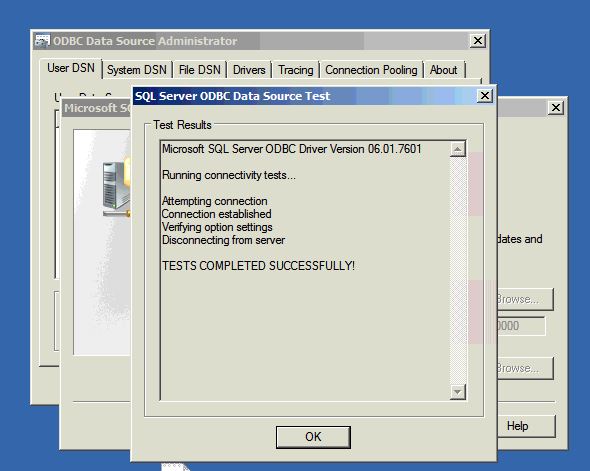Click the ODBC Data Source Administrator title icon

[42, 41]
